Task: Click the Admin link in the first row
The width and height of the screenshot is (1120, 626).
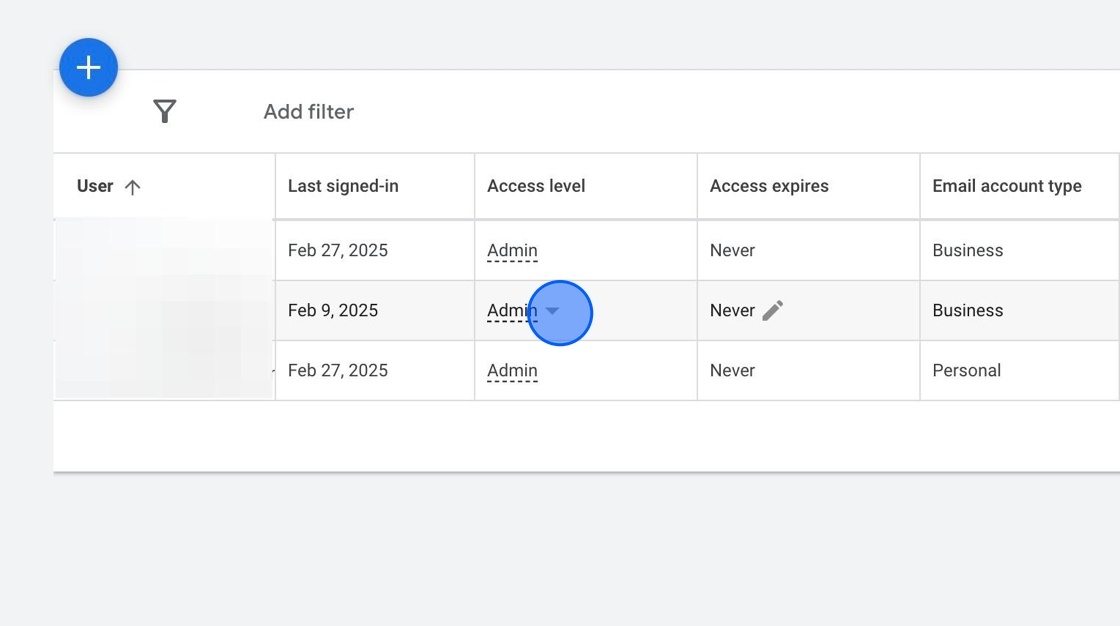Action: pyautogui.click(x=511, y=250)
